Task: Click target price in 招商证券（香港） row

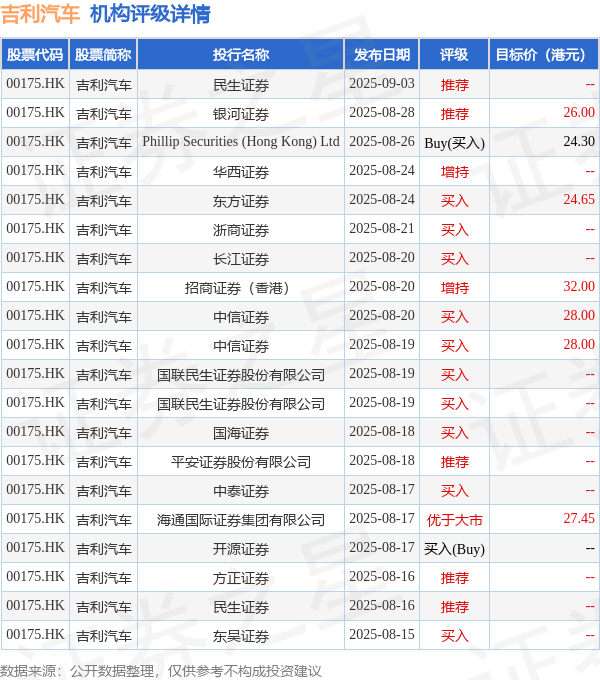Action: (x=579, y=286)
